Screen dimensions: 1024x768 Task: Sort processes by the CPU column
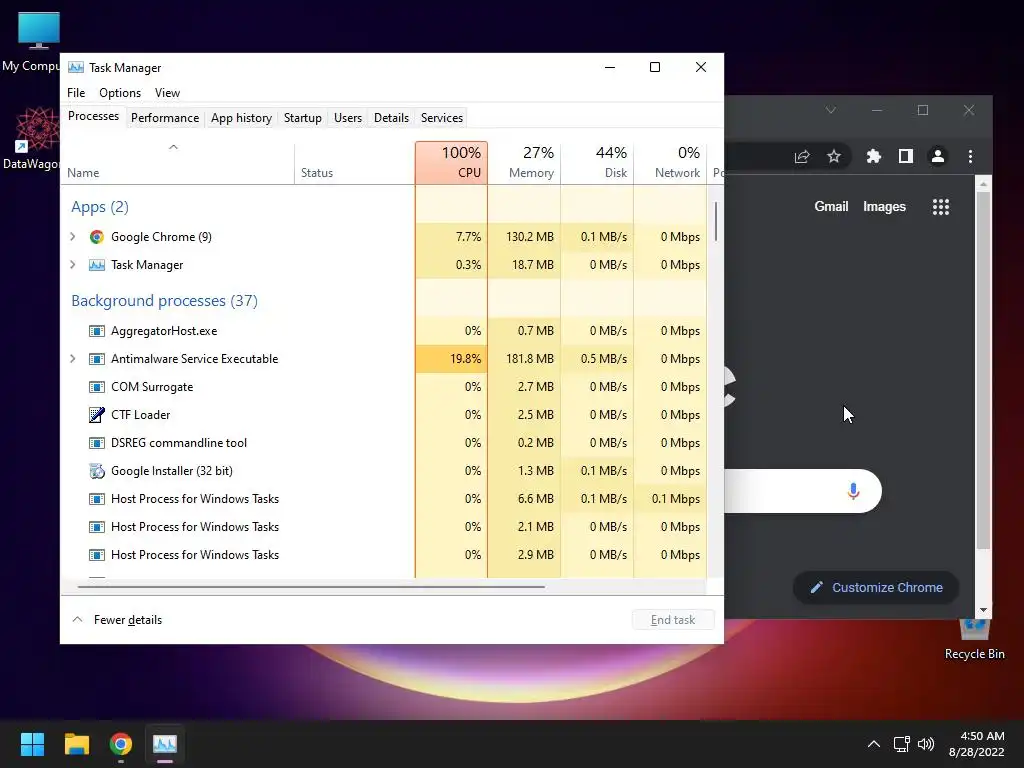pyautogui.click(x=451, y=163)
